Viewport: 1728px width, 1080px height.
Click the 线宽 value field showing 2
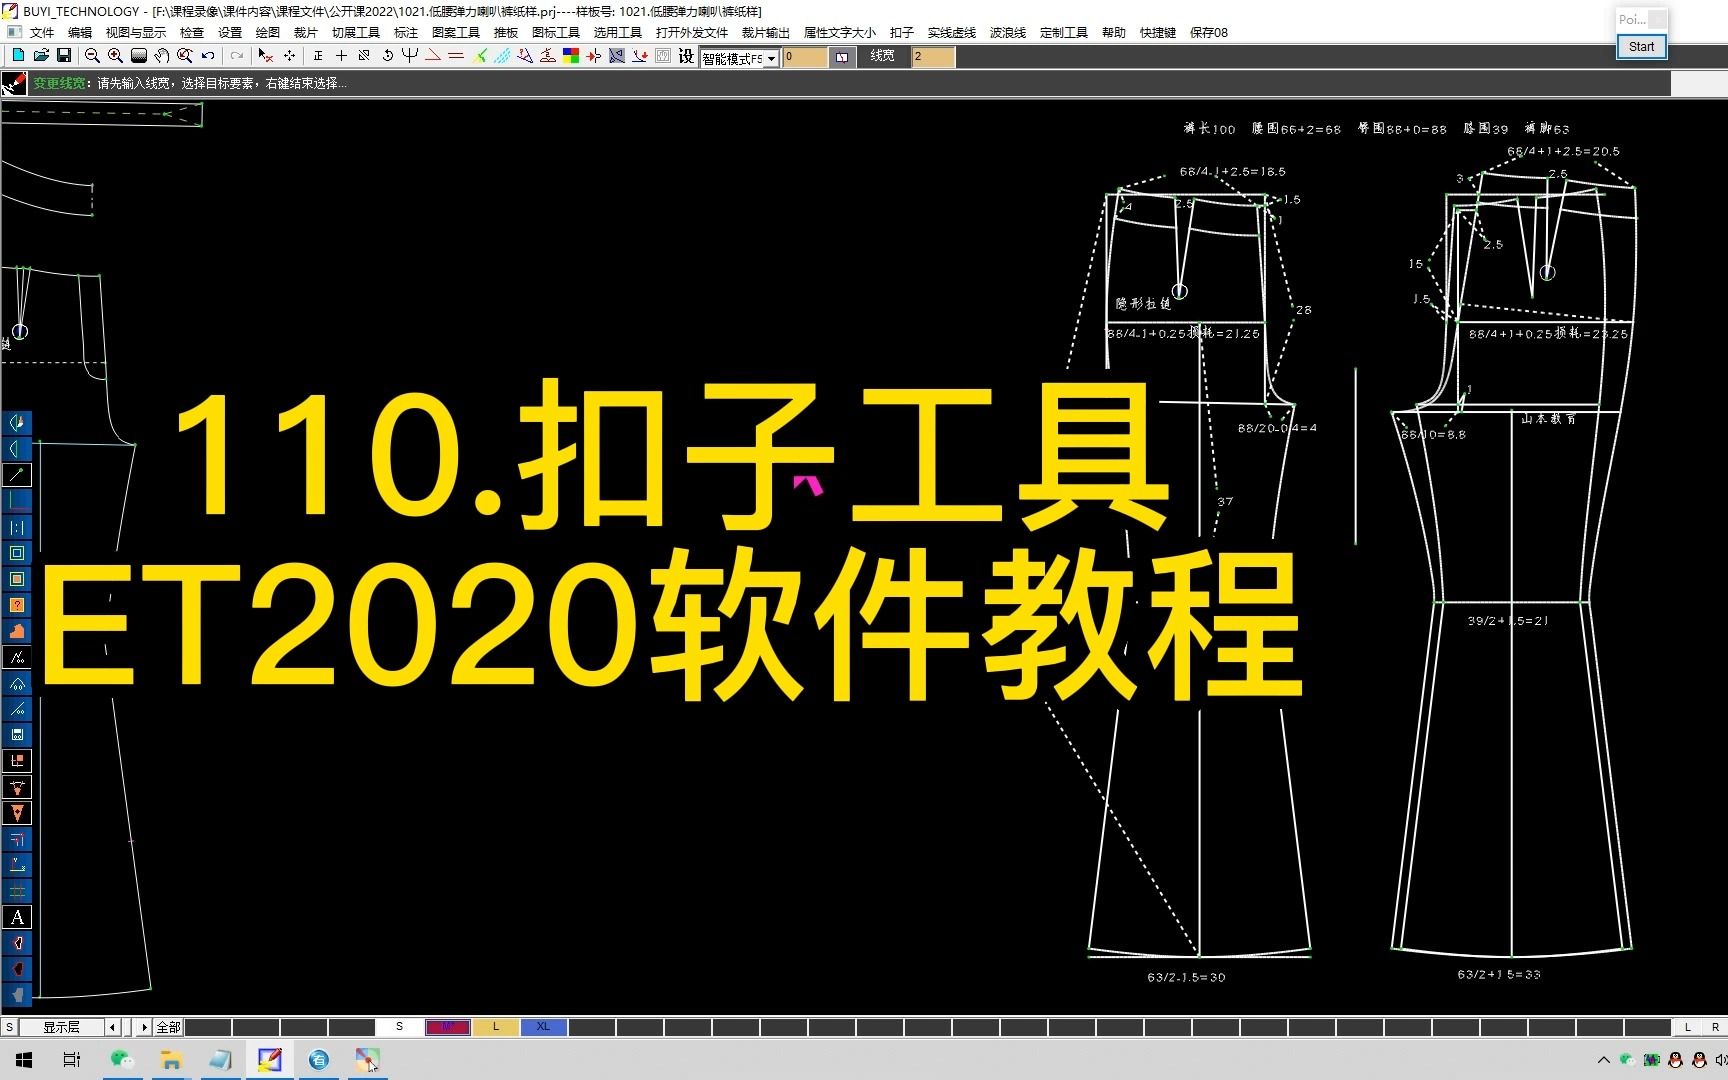pos(933,57)
